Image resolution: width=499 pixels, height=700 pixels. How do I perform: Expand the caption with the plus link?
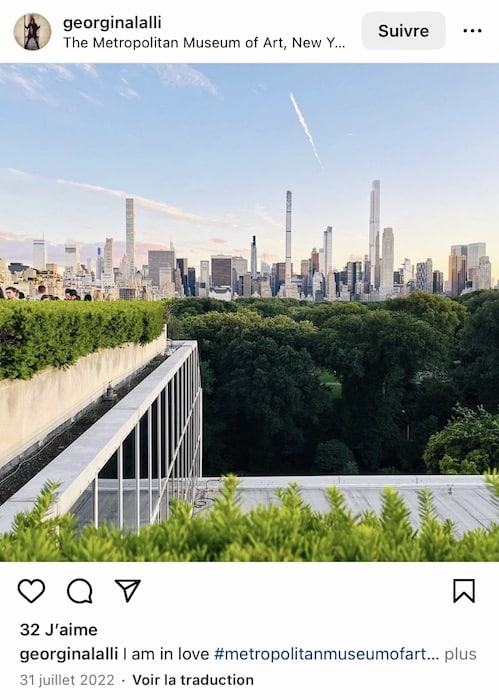(461, 654)
